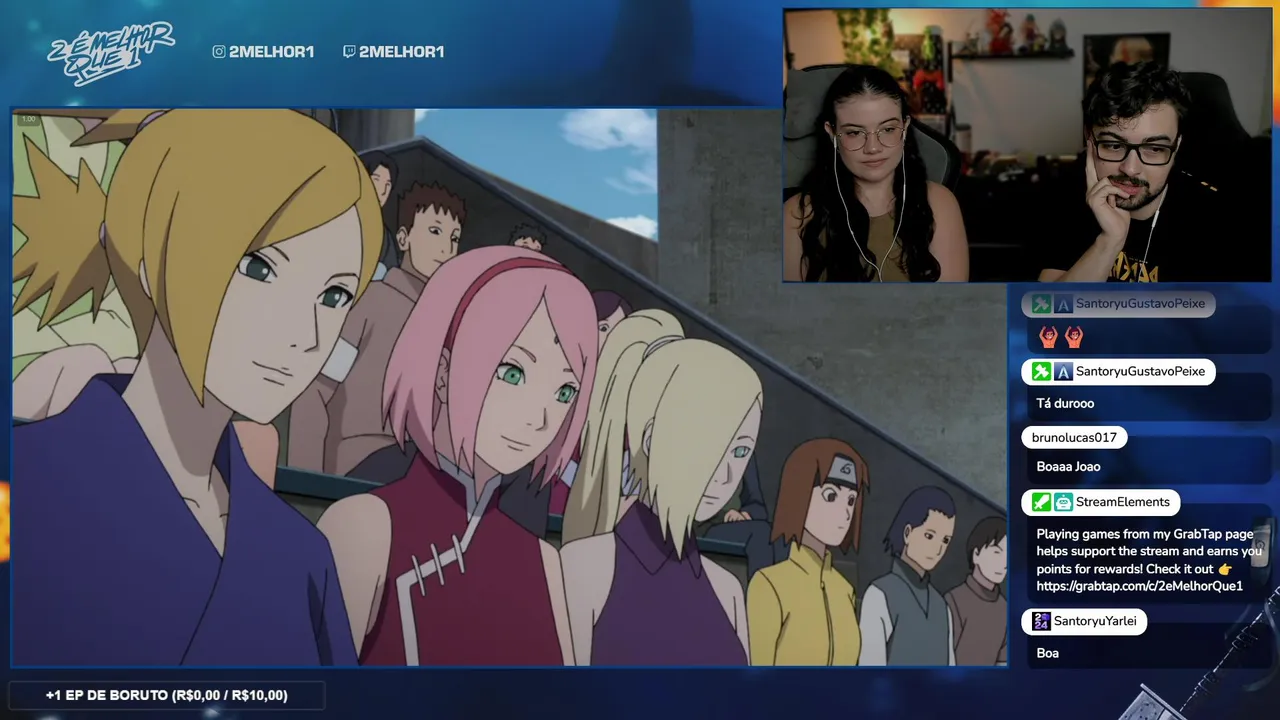The image size is (1280, 720).
Task: Click the StreamElements username
Action: pos(1122,502)
